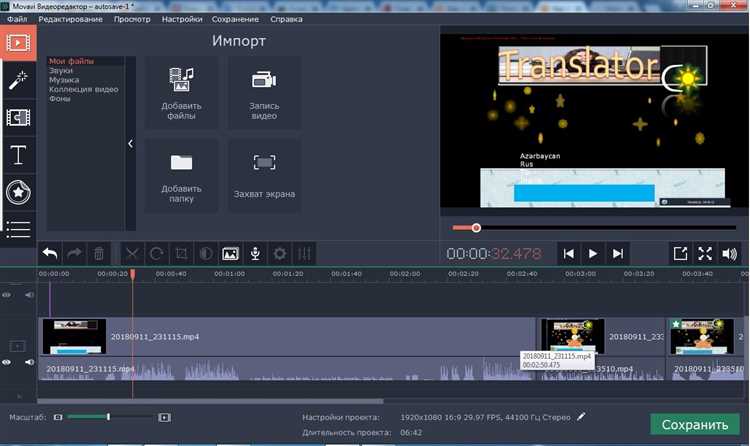Start audio recording with microphone icon

click(255, 253)
